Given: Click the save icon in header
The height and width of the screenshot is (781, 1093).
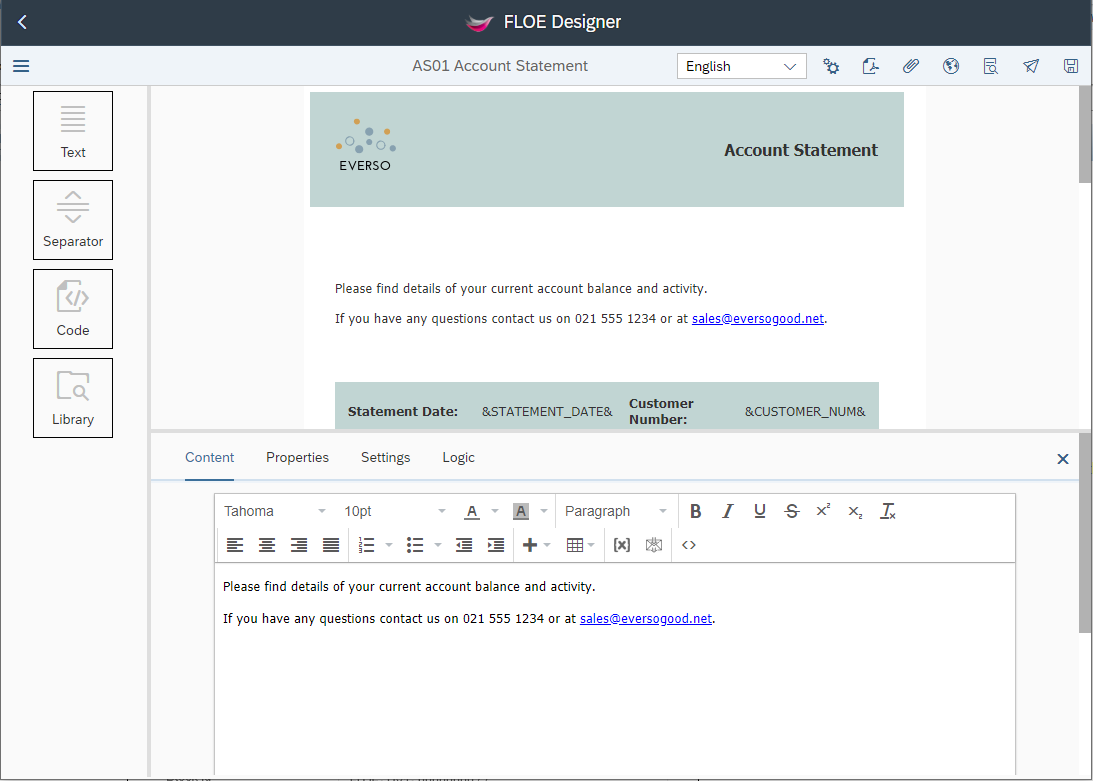Looking at the screenshot, I should pos(1071,66).
